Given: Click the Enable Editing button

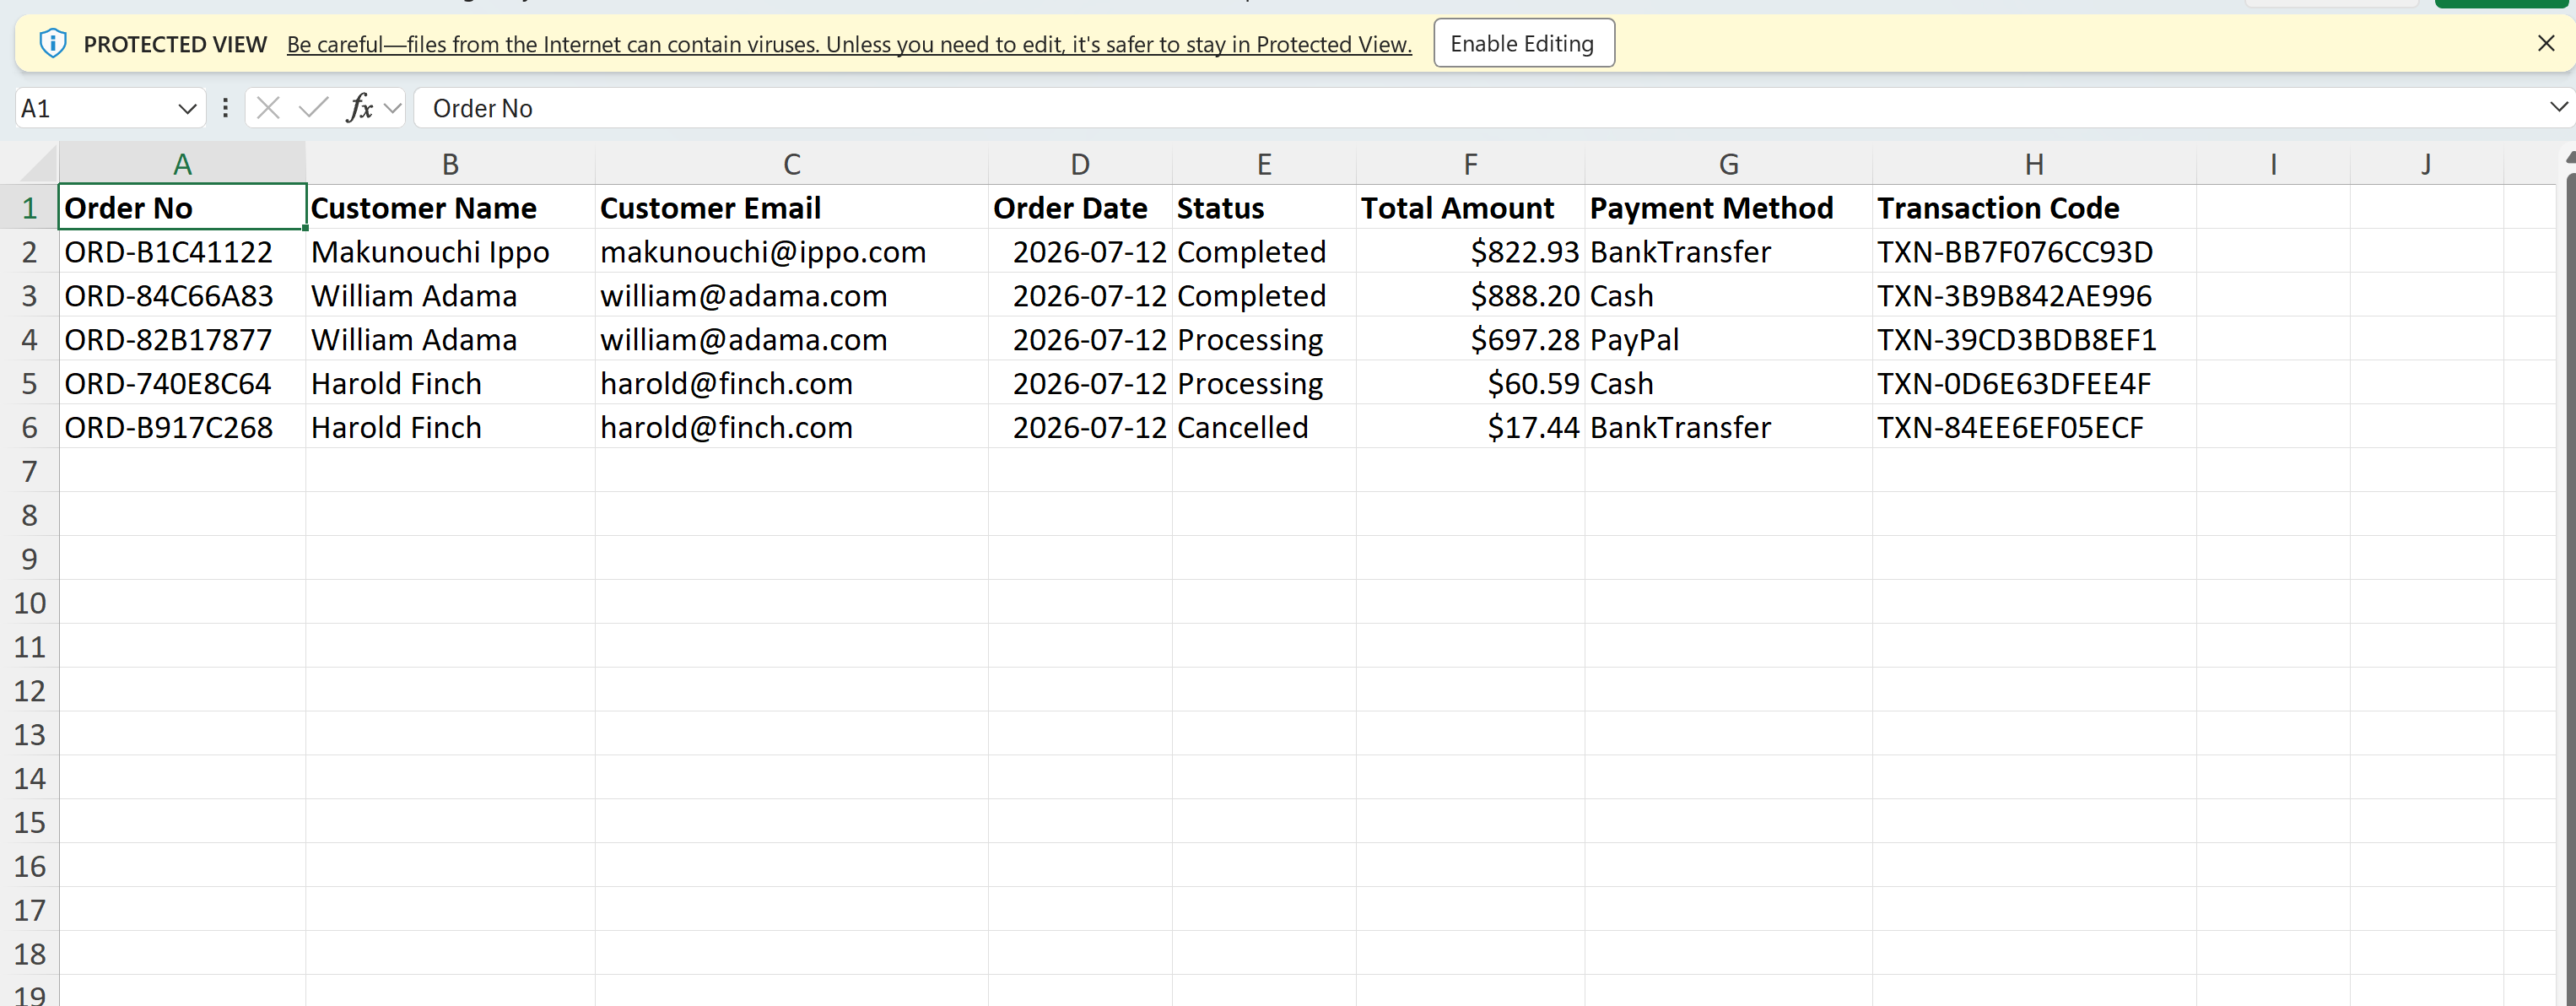Looking at the screenshot, I should click(1523, 43).
